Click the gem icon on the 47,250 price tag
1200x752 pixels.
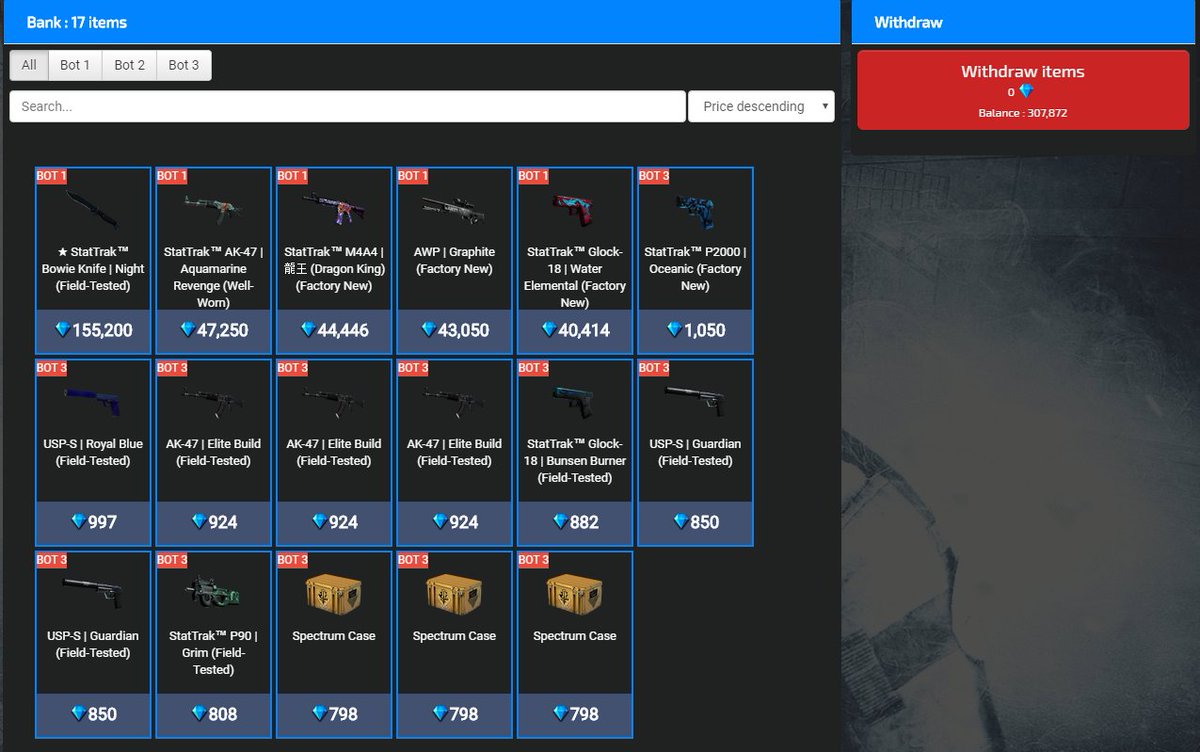point(188,331)
